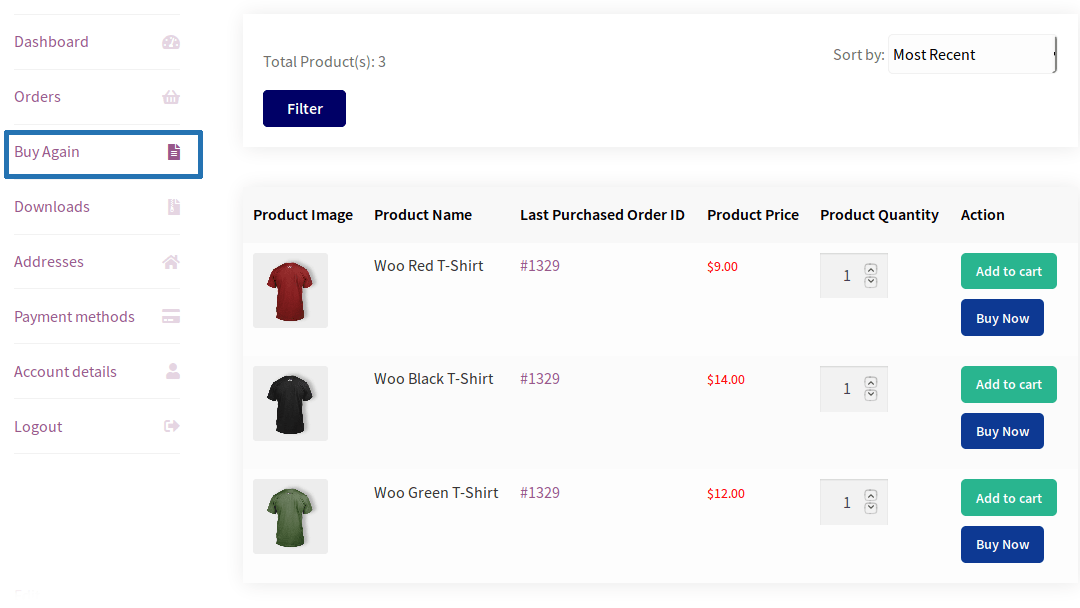
Task: Select the Account details person icon
Action: pyautogui.click(x=170, y=371)
